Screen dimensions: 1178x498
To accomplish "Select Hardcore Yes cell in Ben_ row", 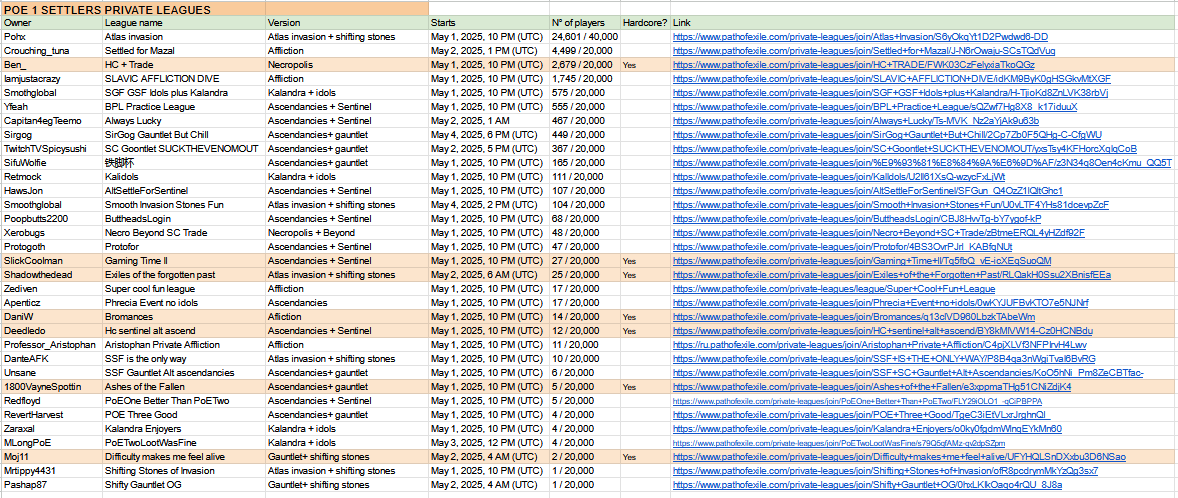I will pyautogui.click(x=645, y=65).
